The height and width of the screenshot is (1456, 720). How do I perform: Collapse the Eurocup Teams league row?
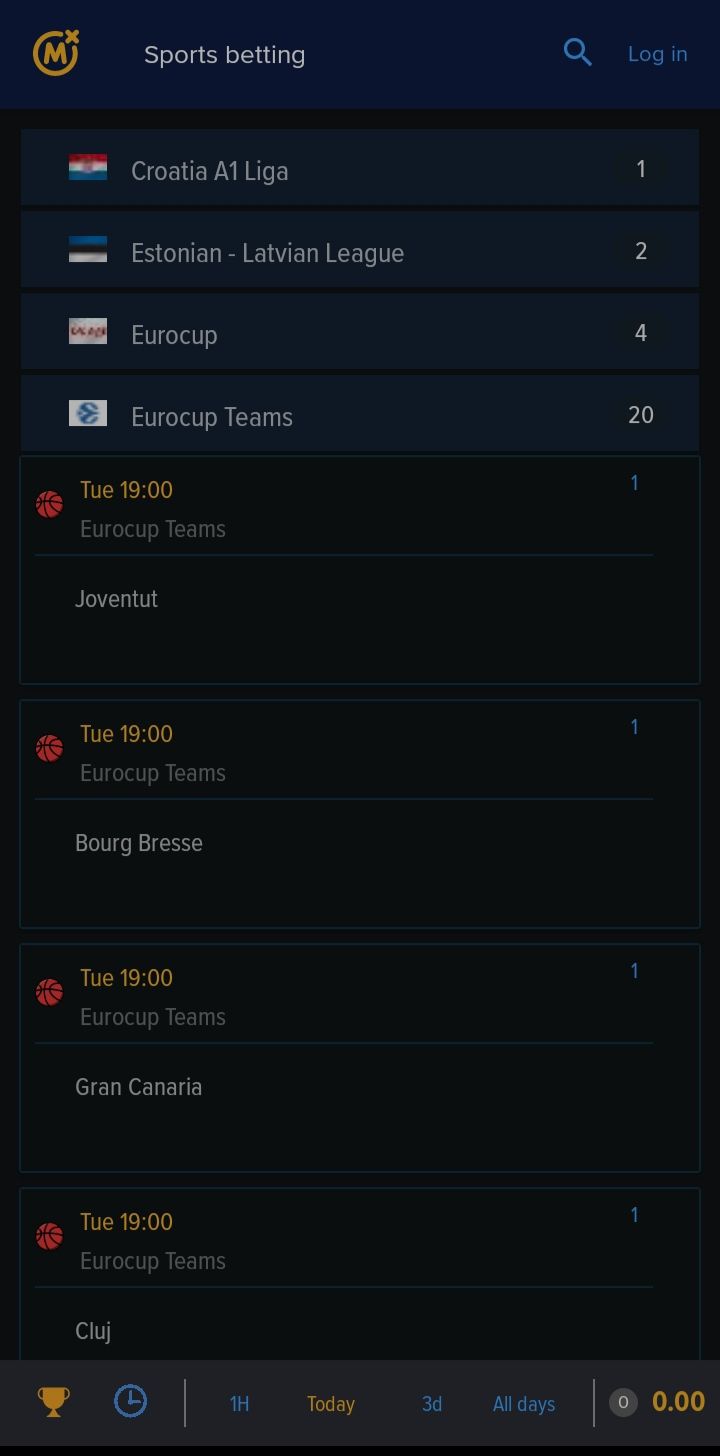(x=360, y=415)
